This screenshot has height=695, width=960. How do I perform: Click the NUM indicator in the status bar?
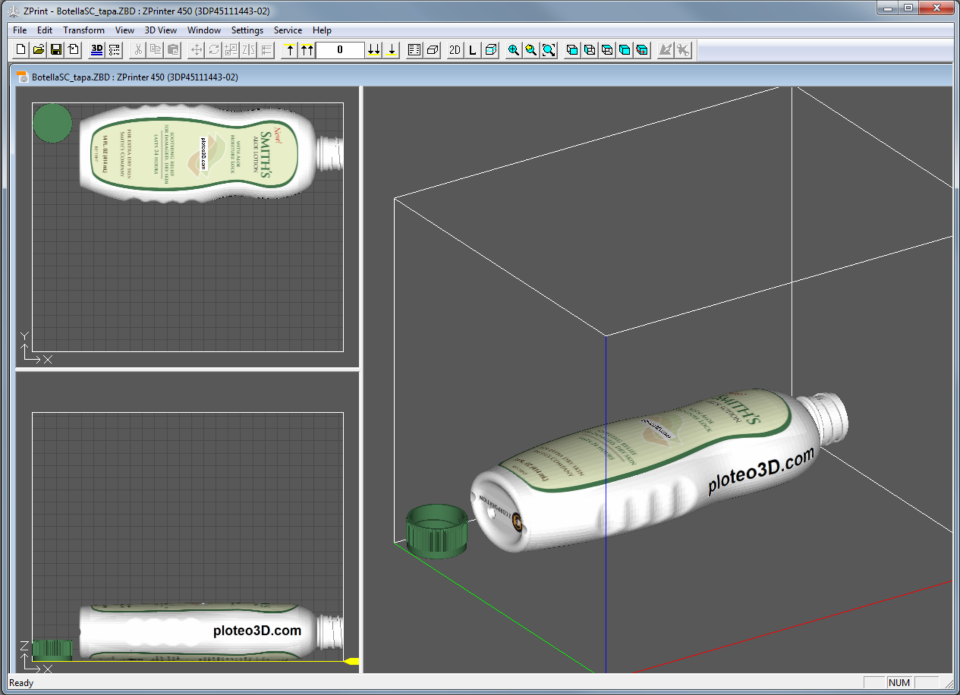[899, 683]
